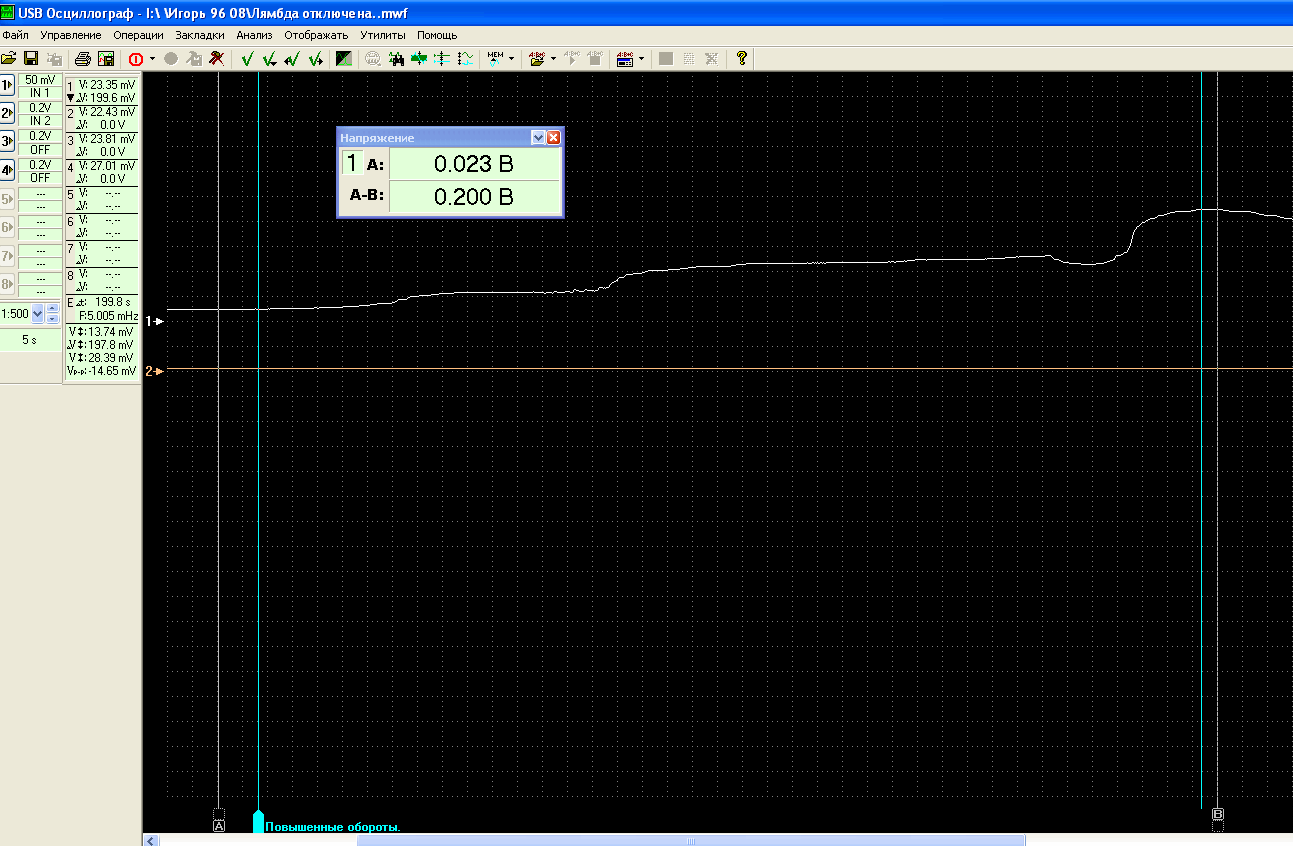The height and width of the screenshot is (846, 1293).
Task: Click the open file folder icon
Action: [9, 59]
